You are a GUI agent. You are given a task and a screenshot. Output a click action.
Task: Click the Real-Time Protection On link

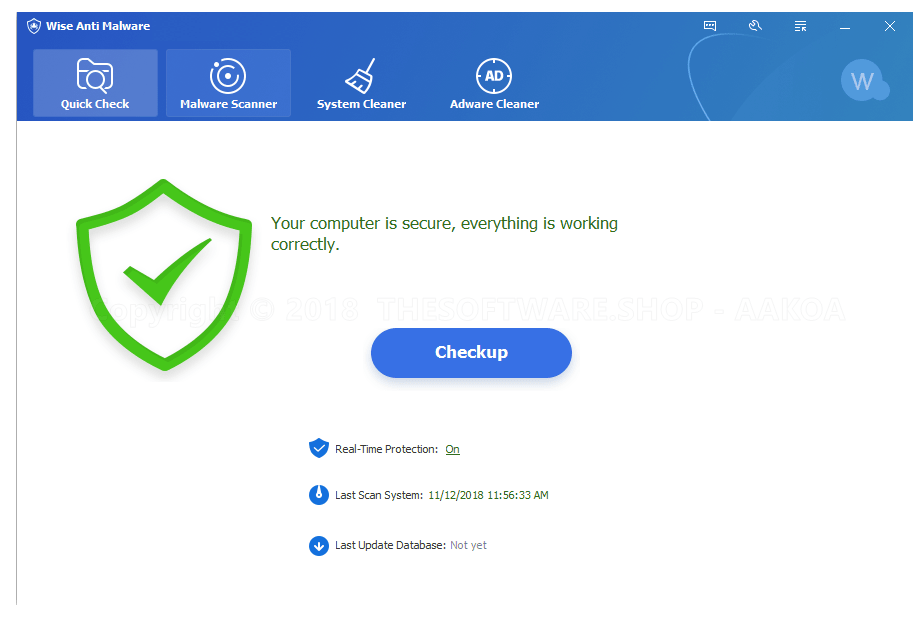click(x=452, y=449)
